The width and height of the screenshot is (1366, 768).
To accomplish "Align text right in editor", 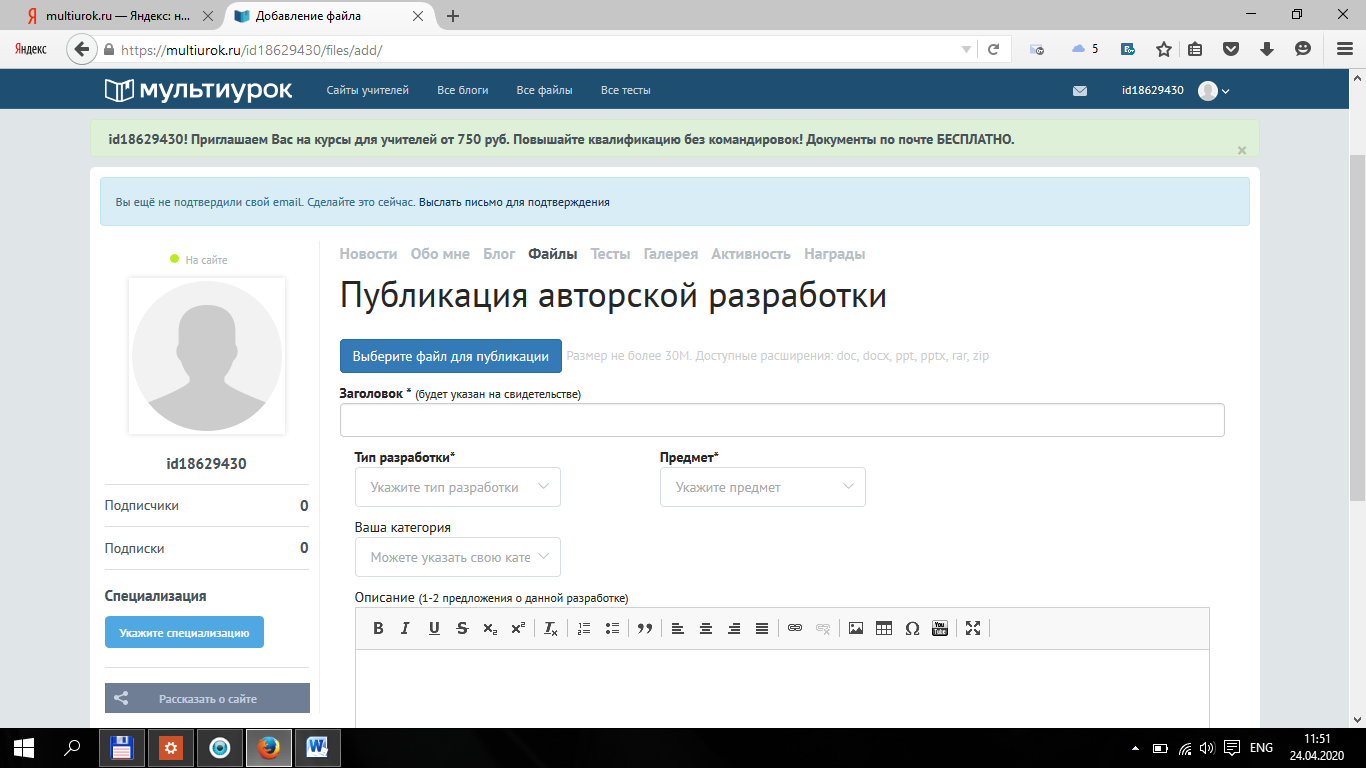I will tap(734, 628).
